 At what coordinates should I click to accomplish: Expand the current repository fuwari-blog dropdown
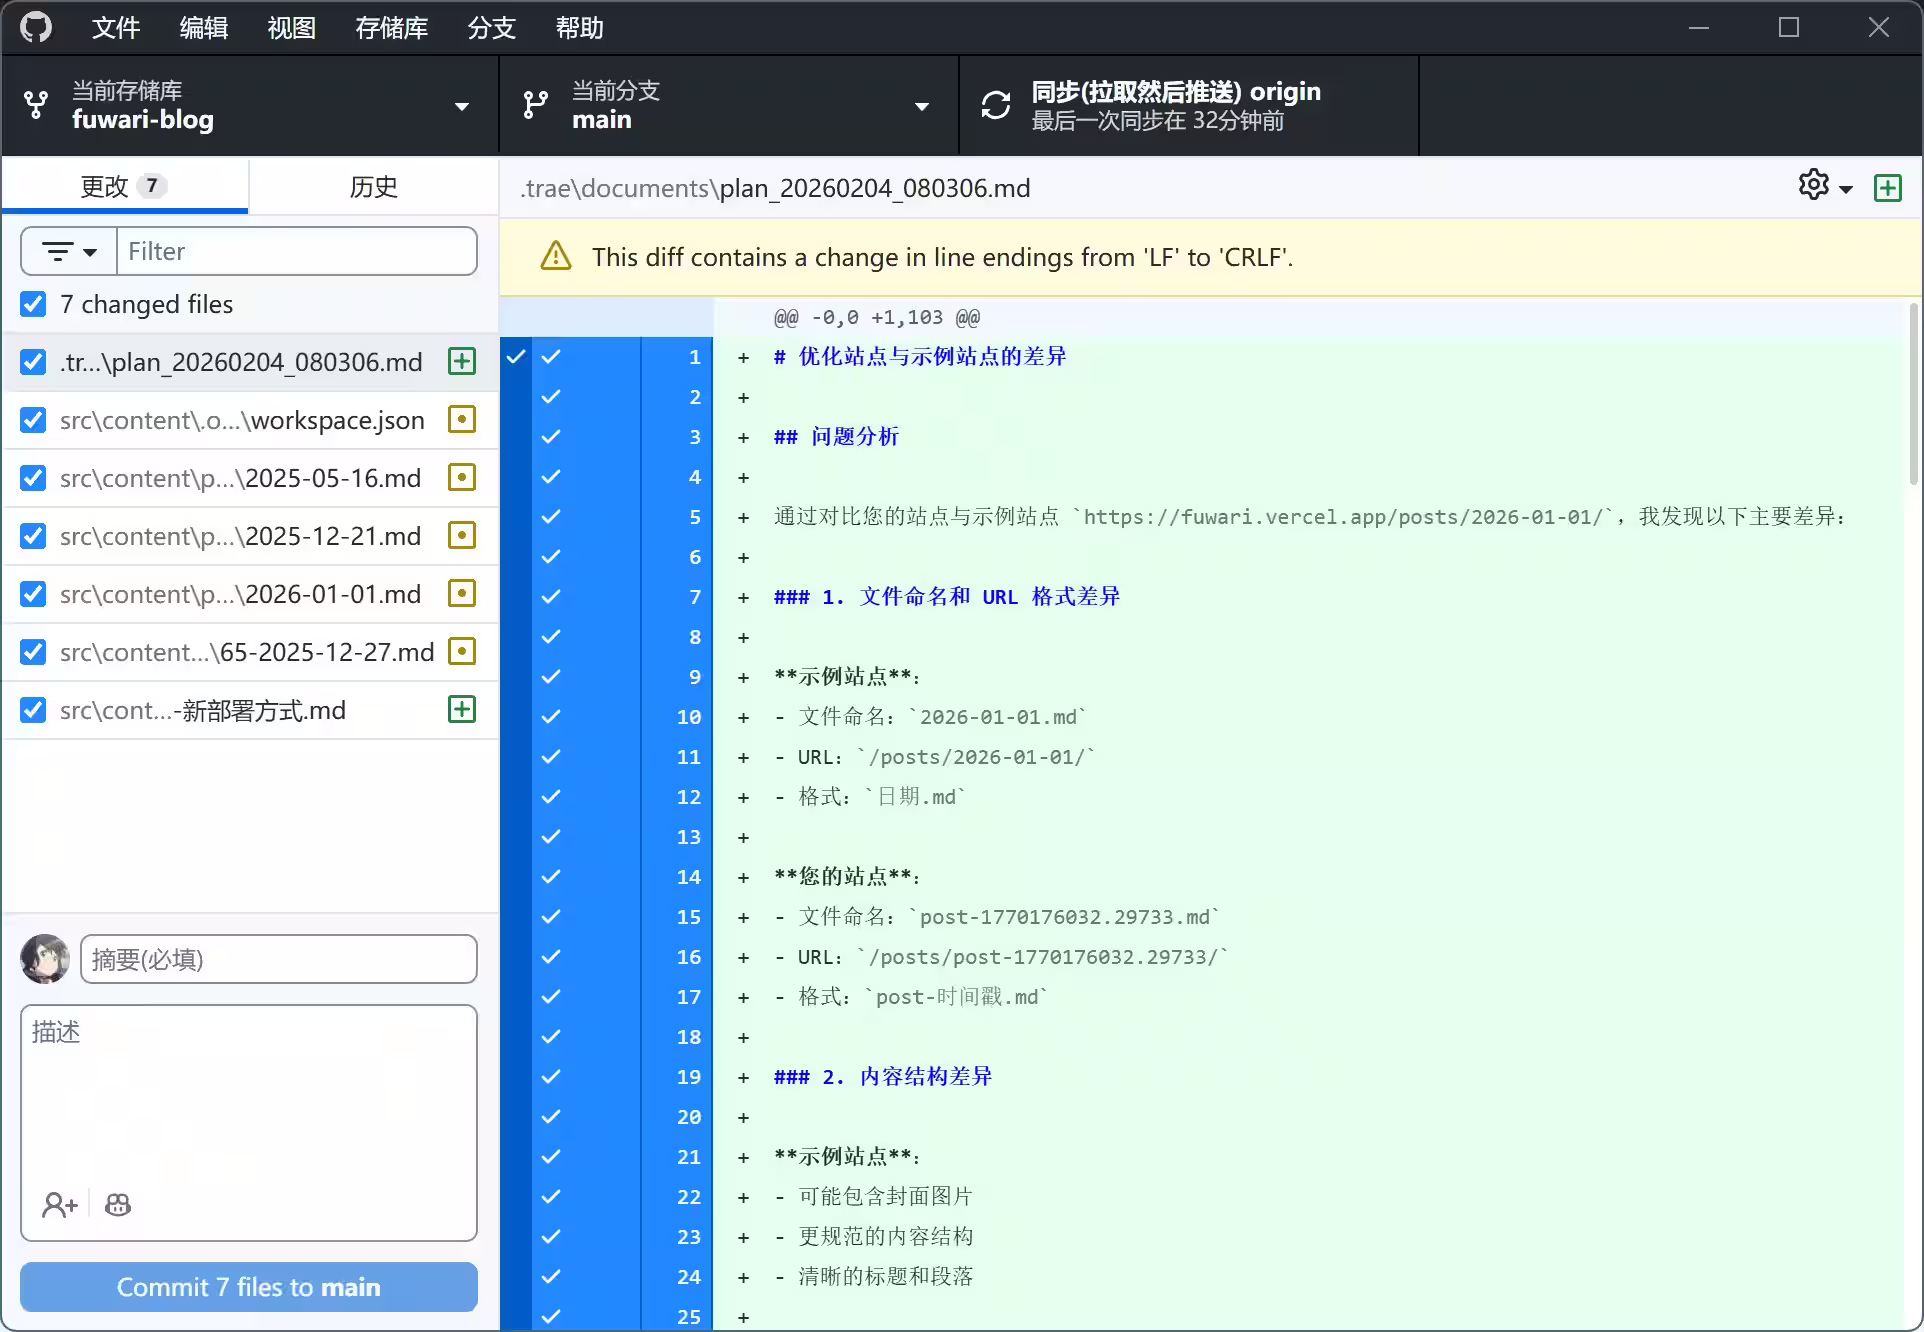coord(250,105)
